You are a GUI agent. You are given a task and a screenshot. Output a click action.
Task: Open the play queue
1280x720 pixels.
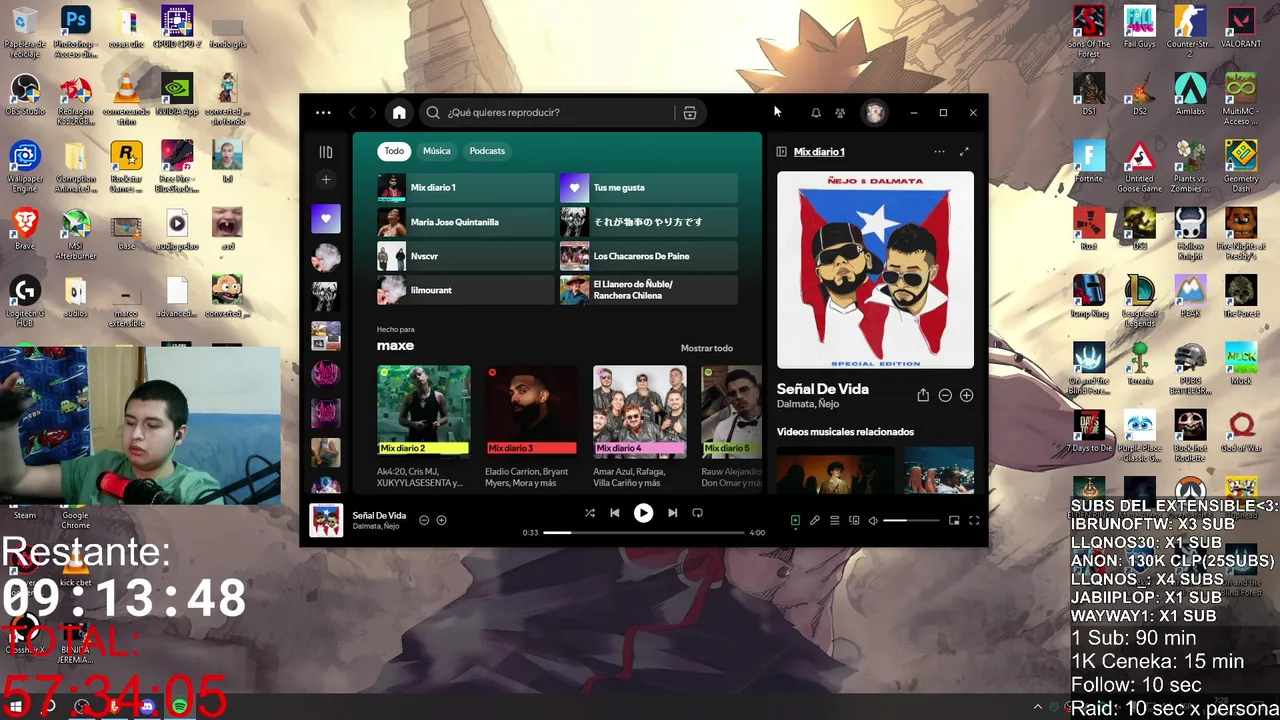click(x=834, y=521)
